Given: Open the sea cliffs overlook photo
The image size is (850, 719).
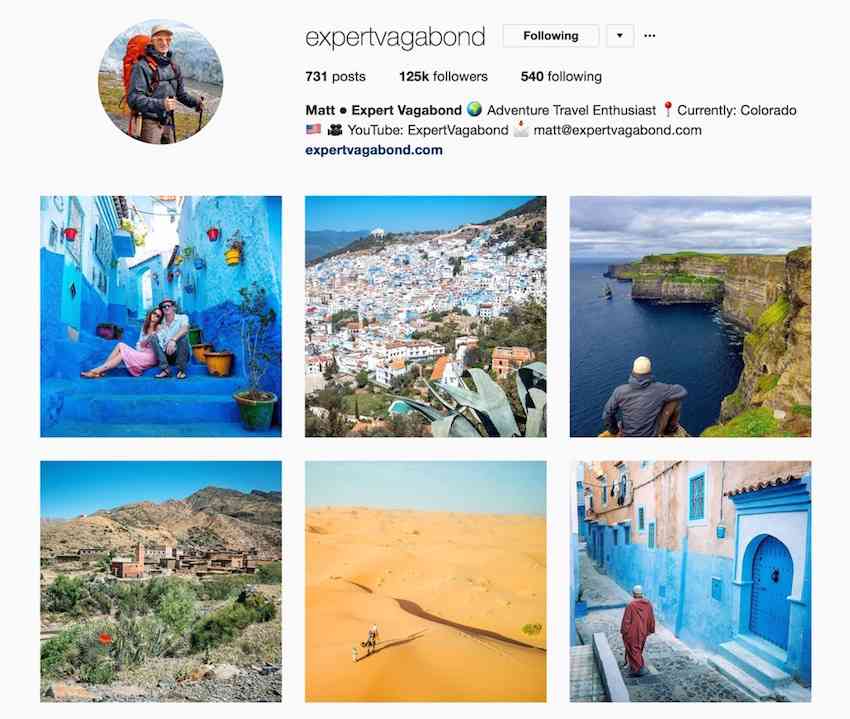Looking at the screenshot, I should [x=690, y=316].
